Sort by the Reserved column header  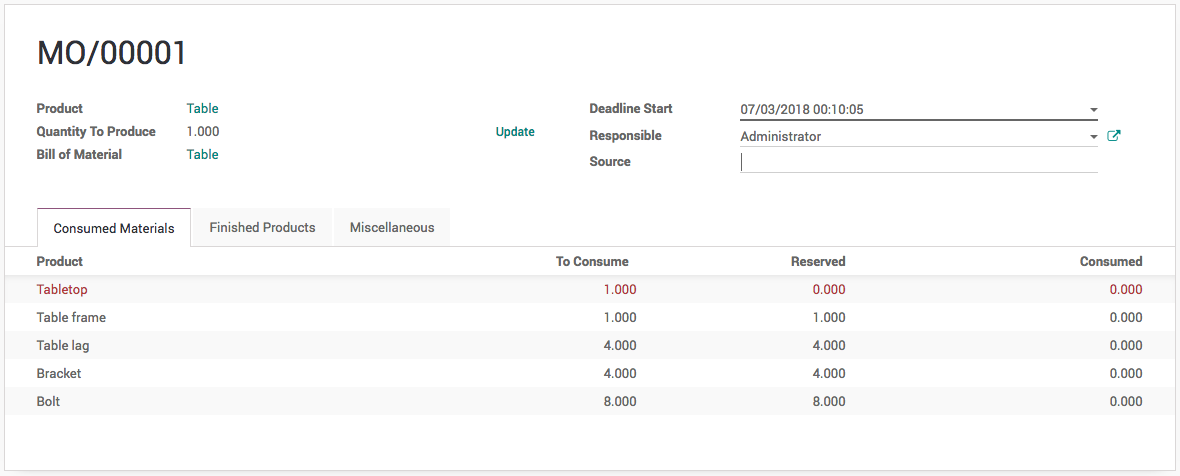click(817, 261)
